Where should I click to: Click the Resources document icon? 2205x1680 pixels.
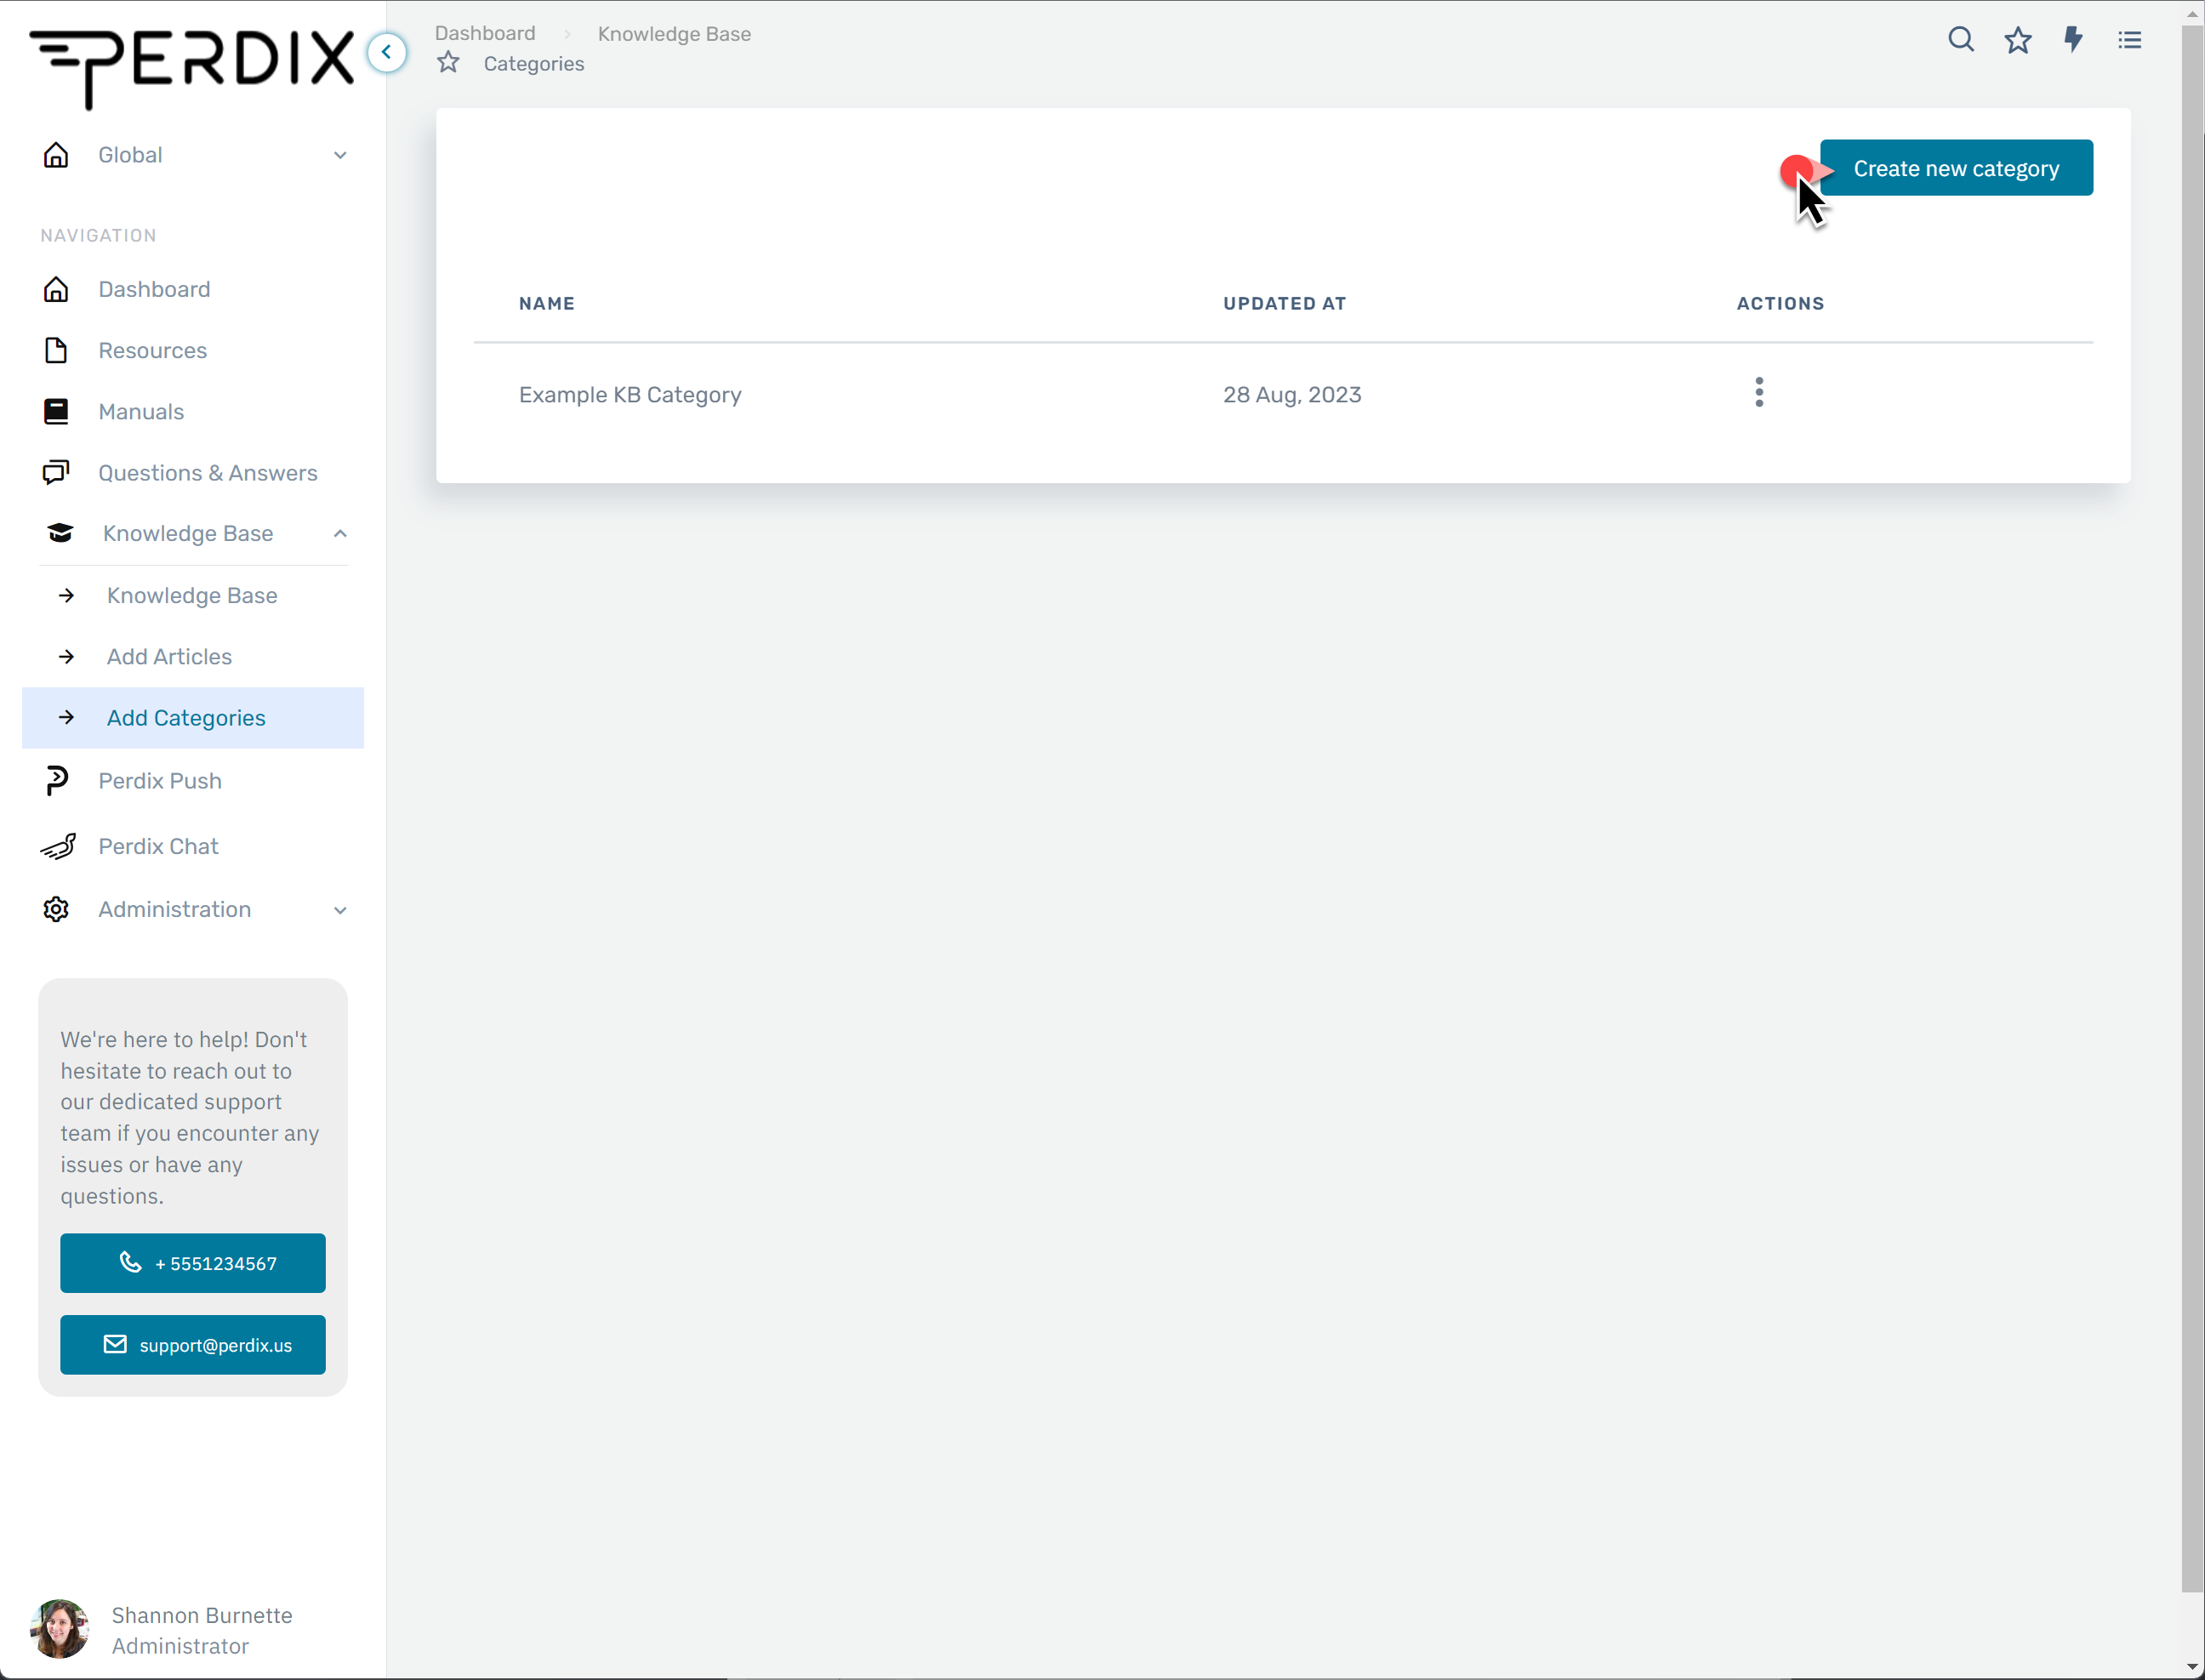(56, 350)
